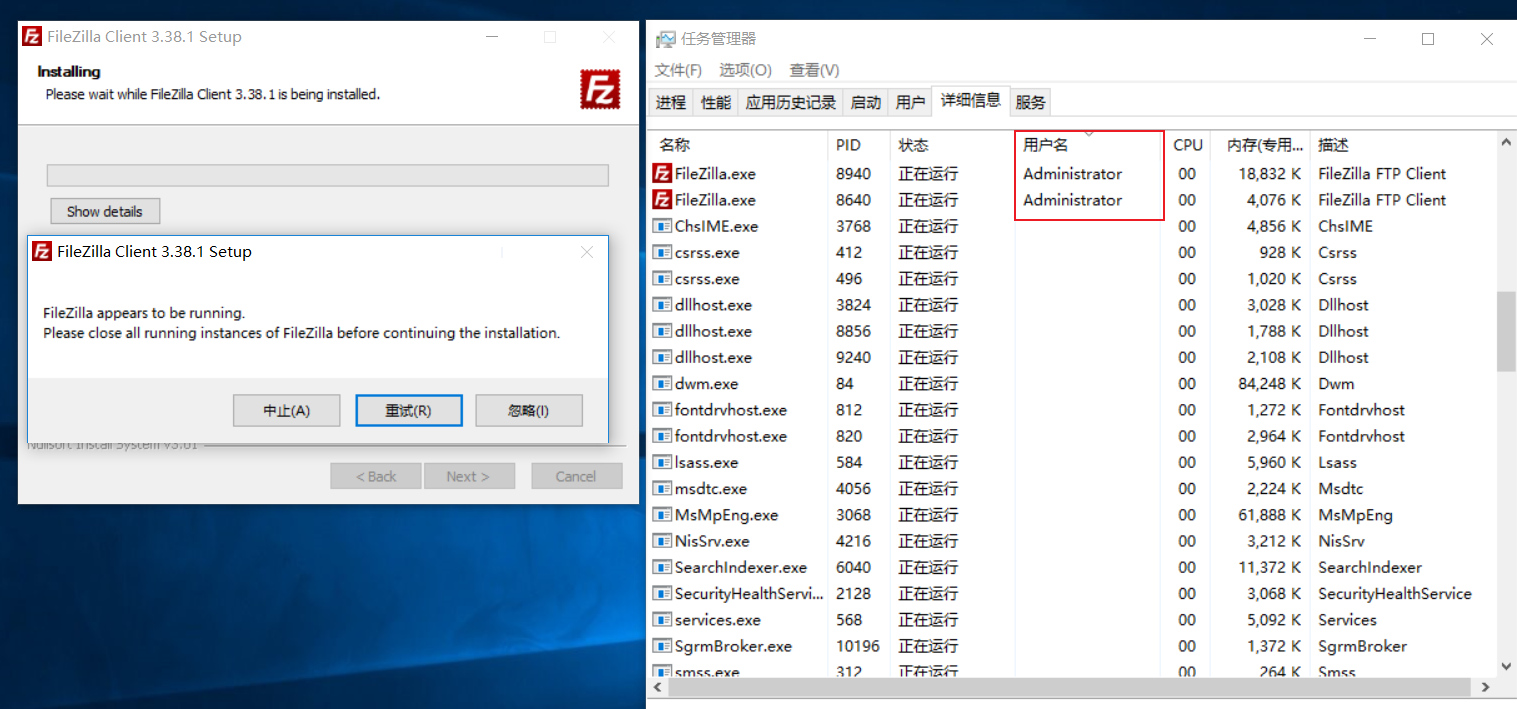Select the FileZilla.exe process with PID 8940
The image size is (1517, 709).
point(720,173)
